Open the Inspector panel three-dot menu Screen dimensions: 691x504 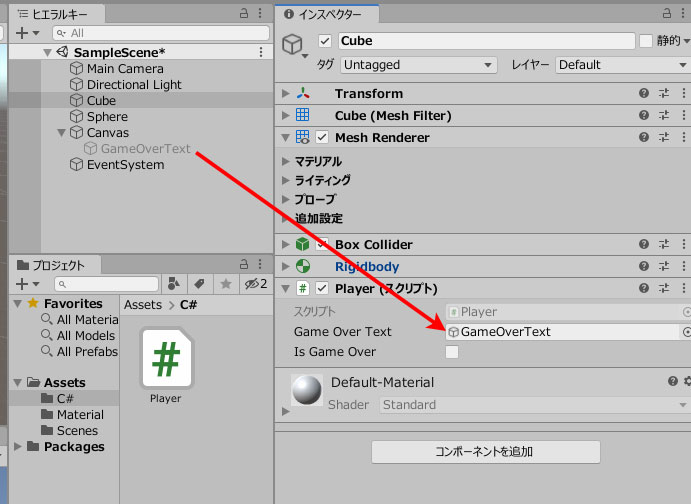click(683, 14)
